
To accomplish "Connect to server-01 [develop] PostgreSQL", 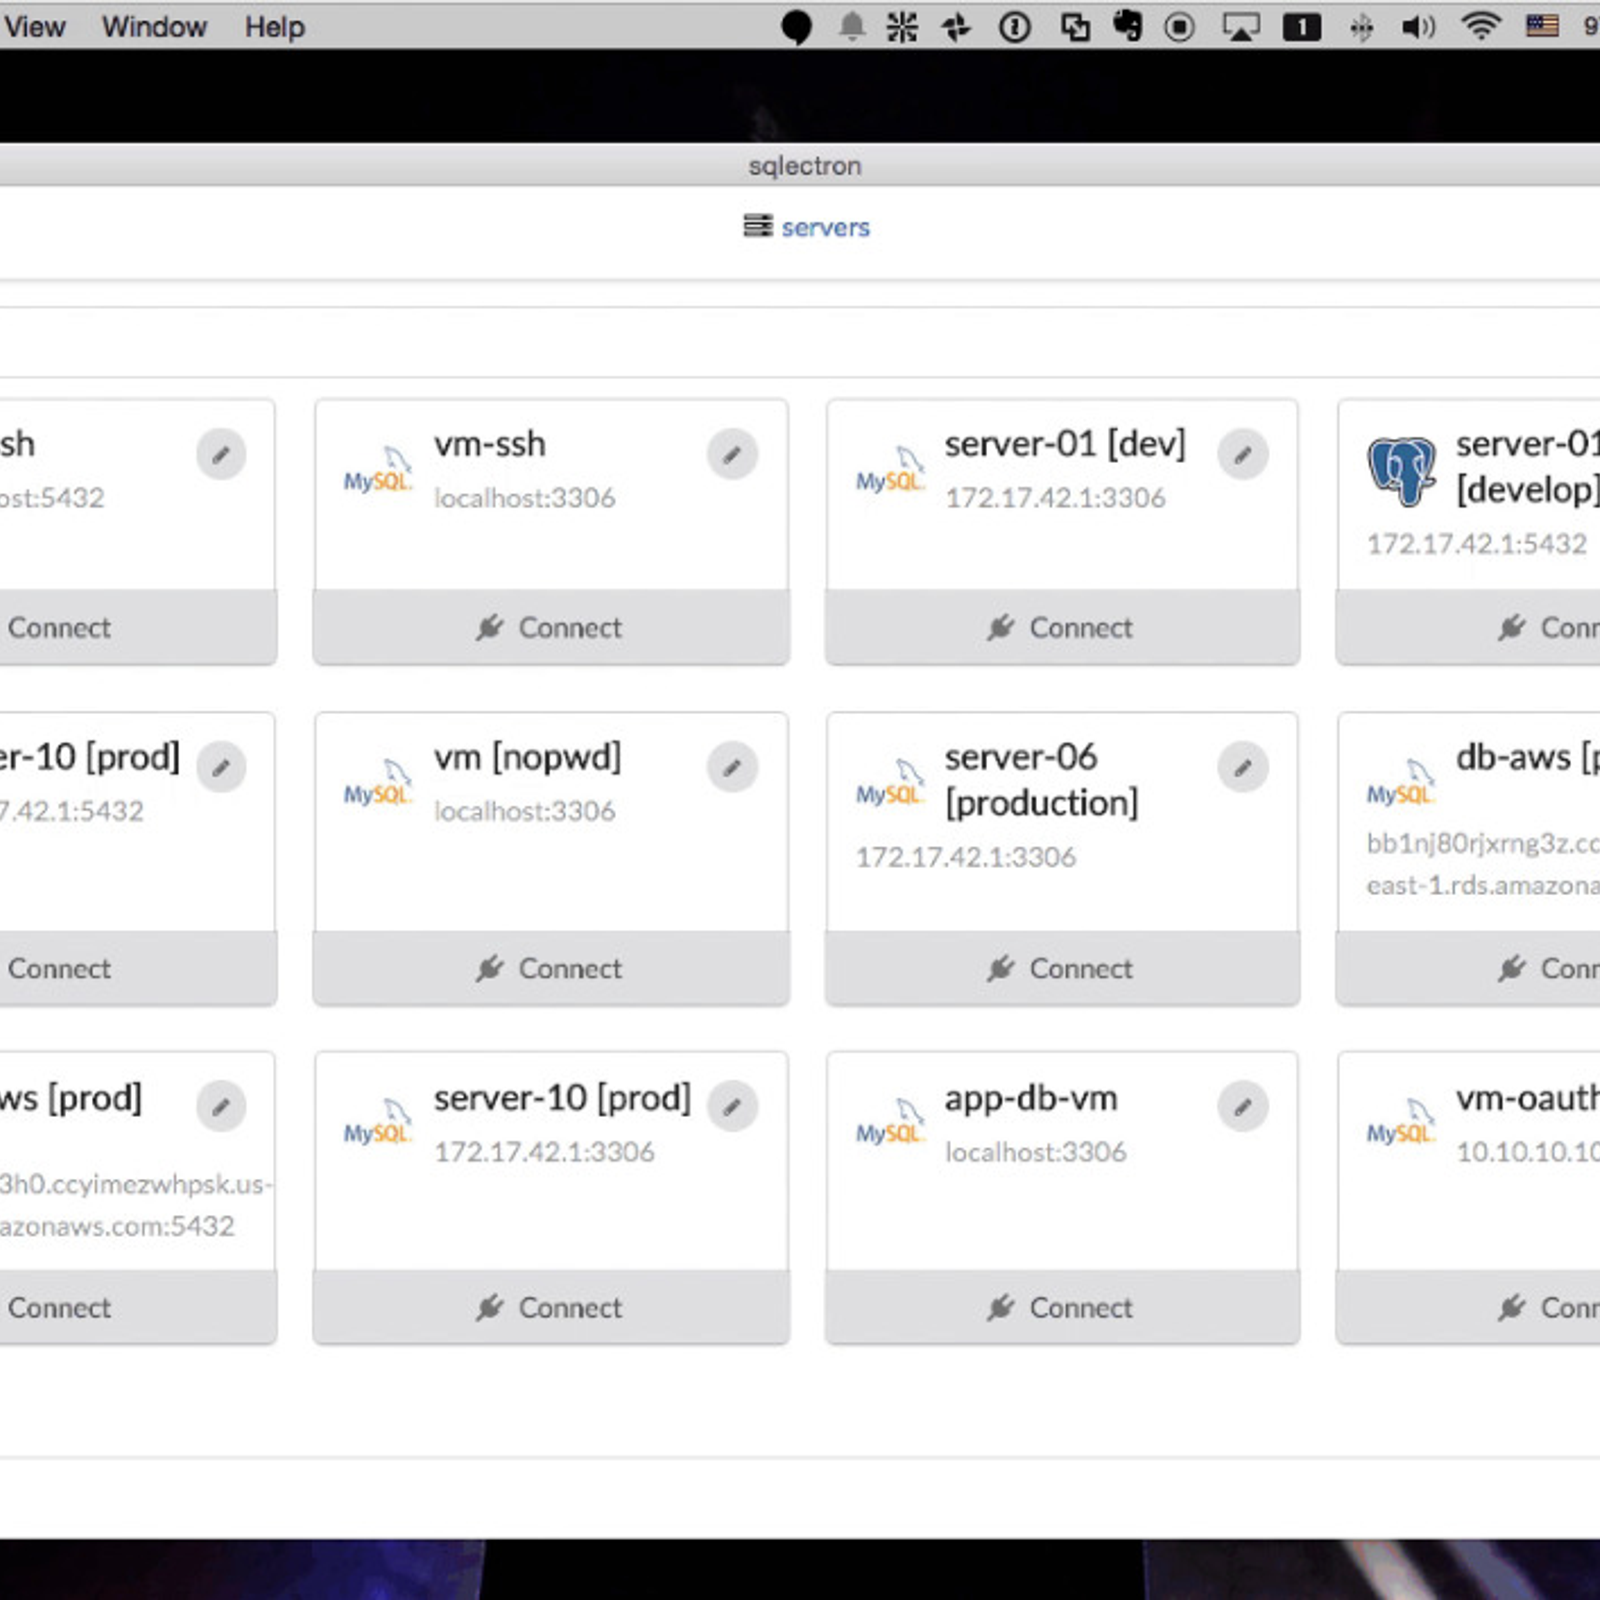I will click(1468, 627).
